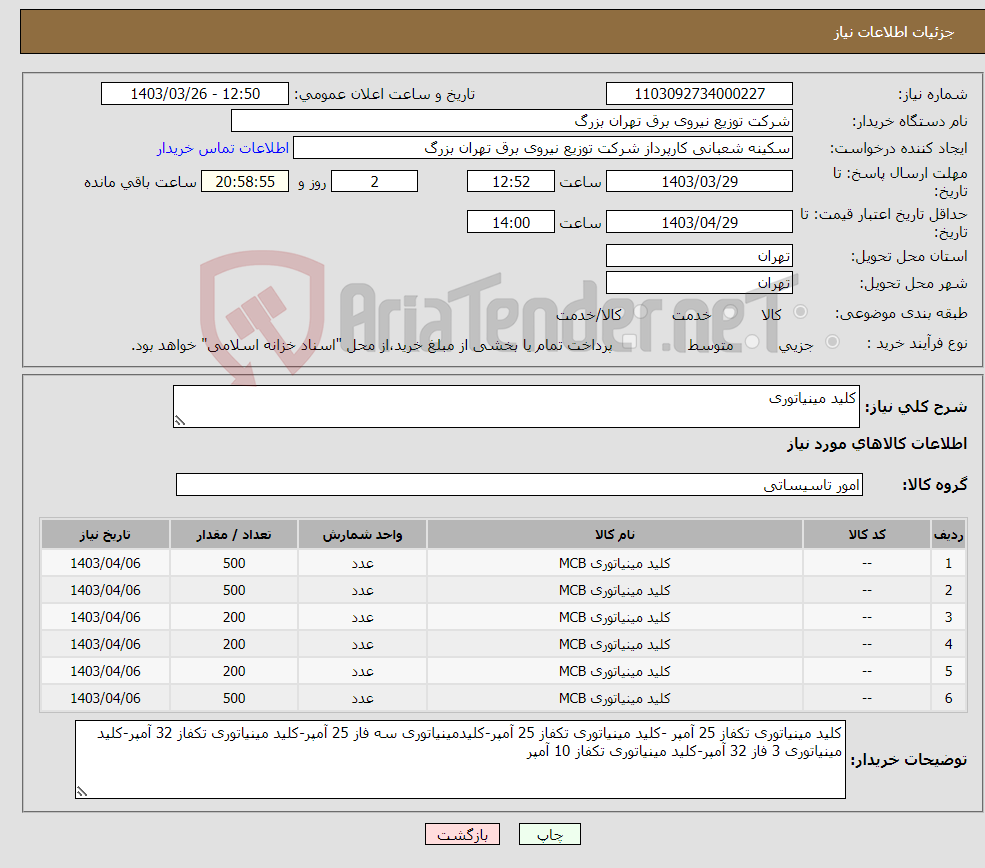Open the اطلاعات تماس خریدار link
985x868 pixels.
click(223, 148)
